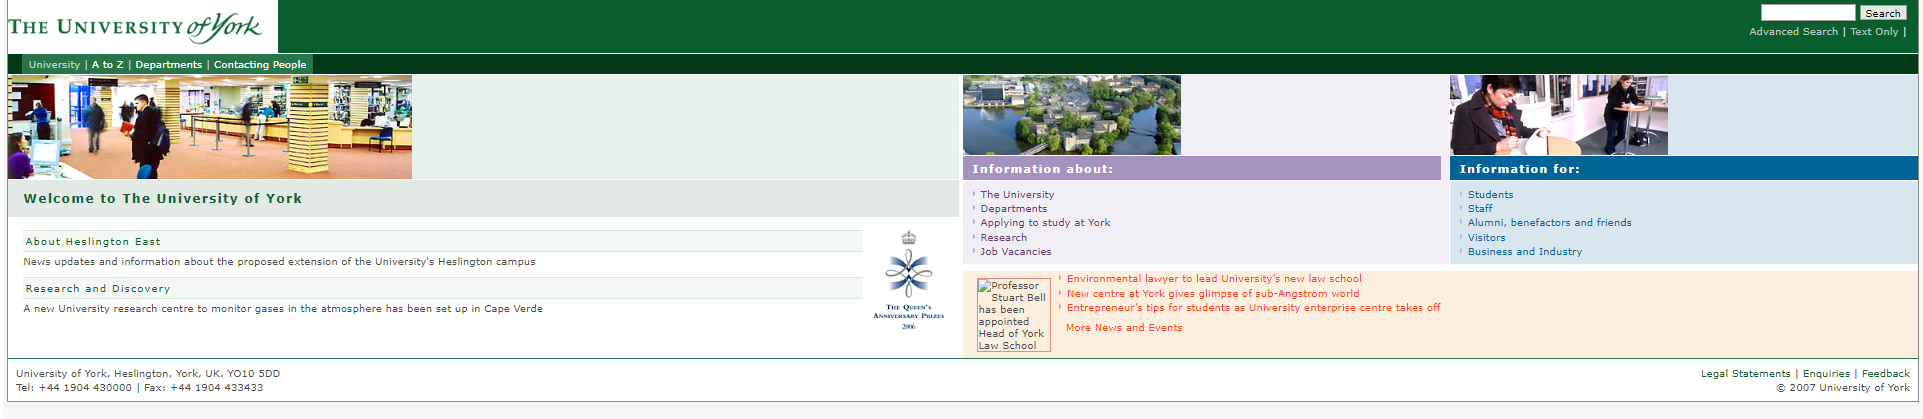1923x419 pixels.
Task: Click the University of York logo
Action: (136, 27)
